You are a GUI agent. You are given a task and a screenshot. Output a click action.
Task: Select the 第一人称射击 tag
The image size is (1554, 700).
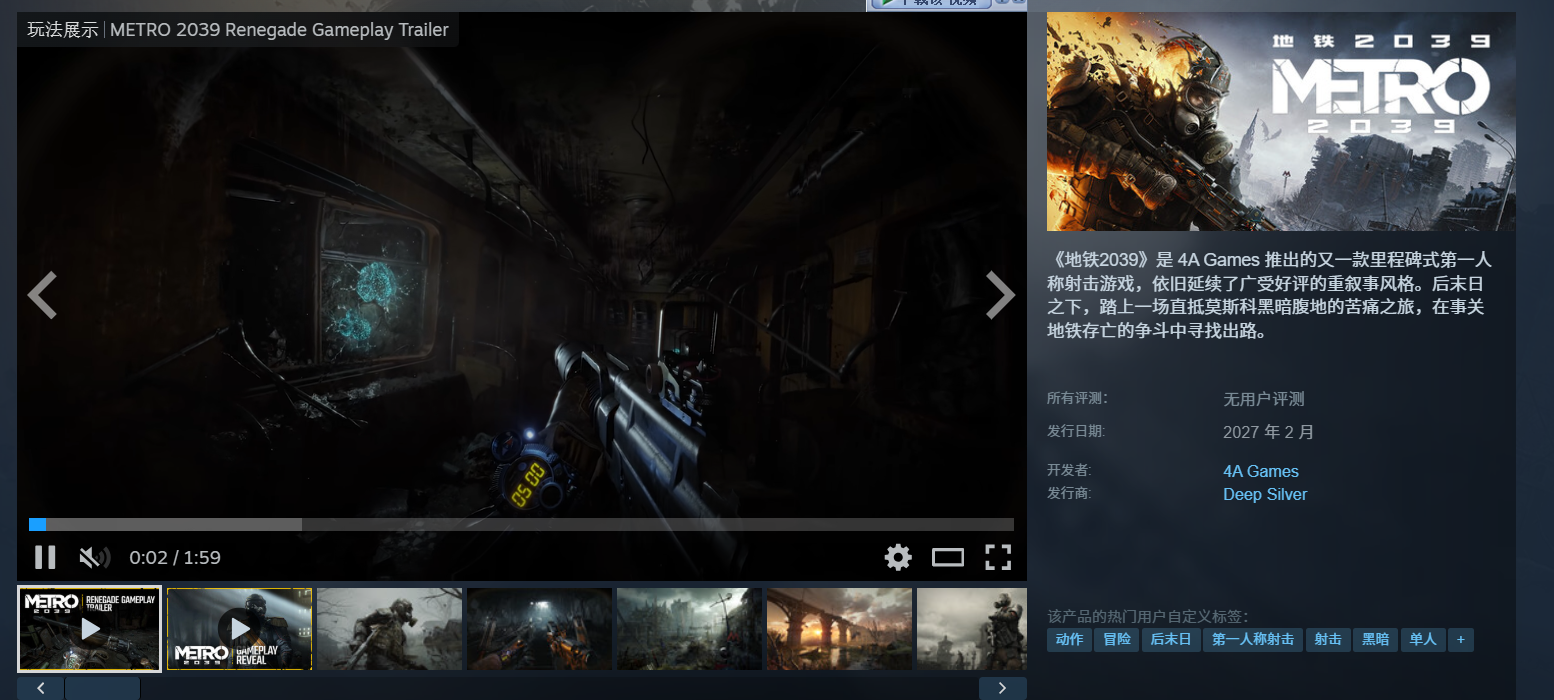click(1253, 640)
